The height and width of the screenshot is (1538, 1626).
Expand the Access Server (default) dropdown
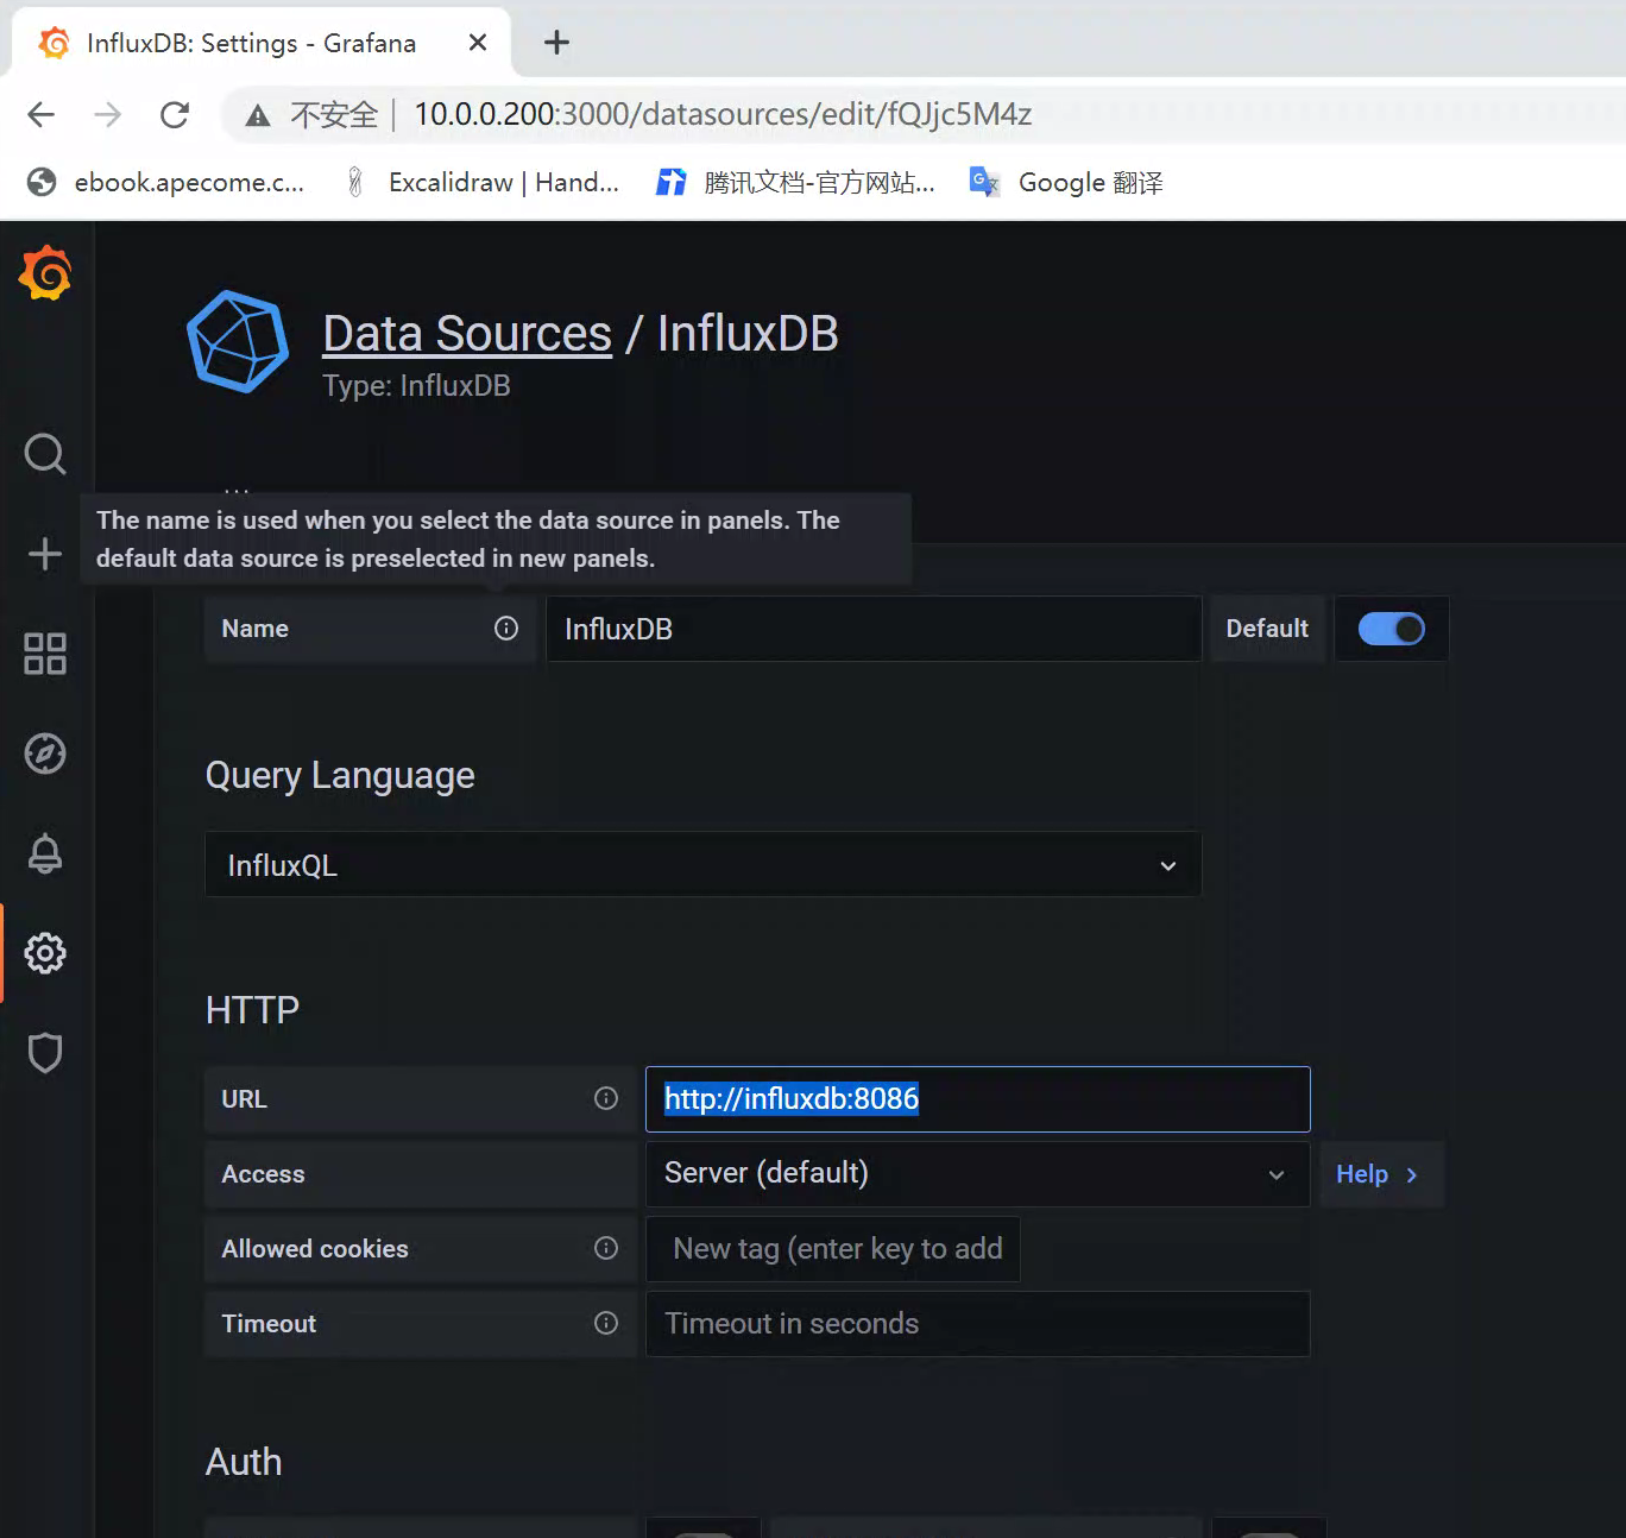click(976, 1174)
